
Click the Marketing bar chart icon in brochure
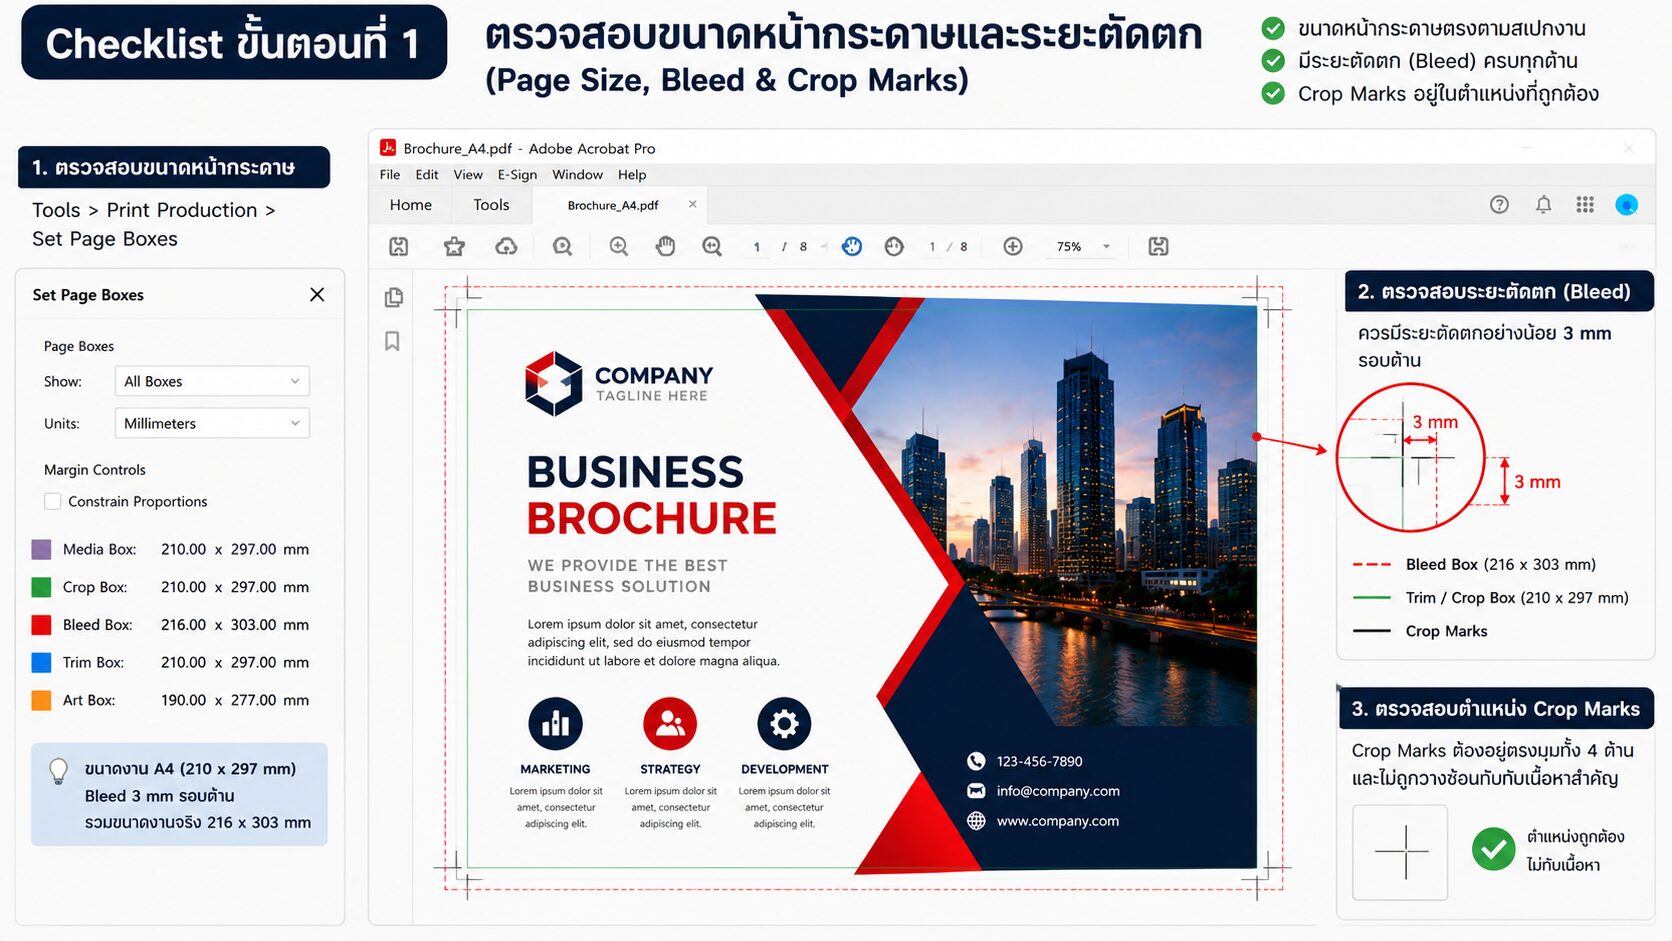click(555, 724)
